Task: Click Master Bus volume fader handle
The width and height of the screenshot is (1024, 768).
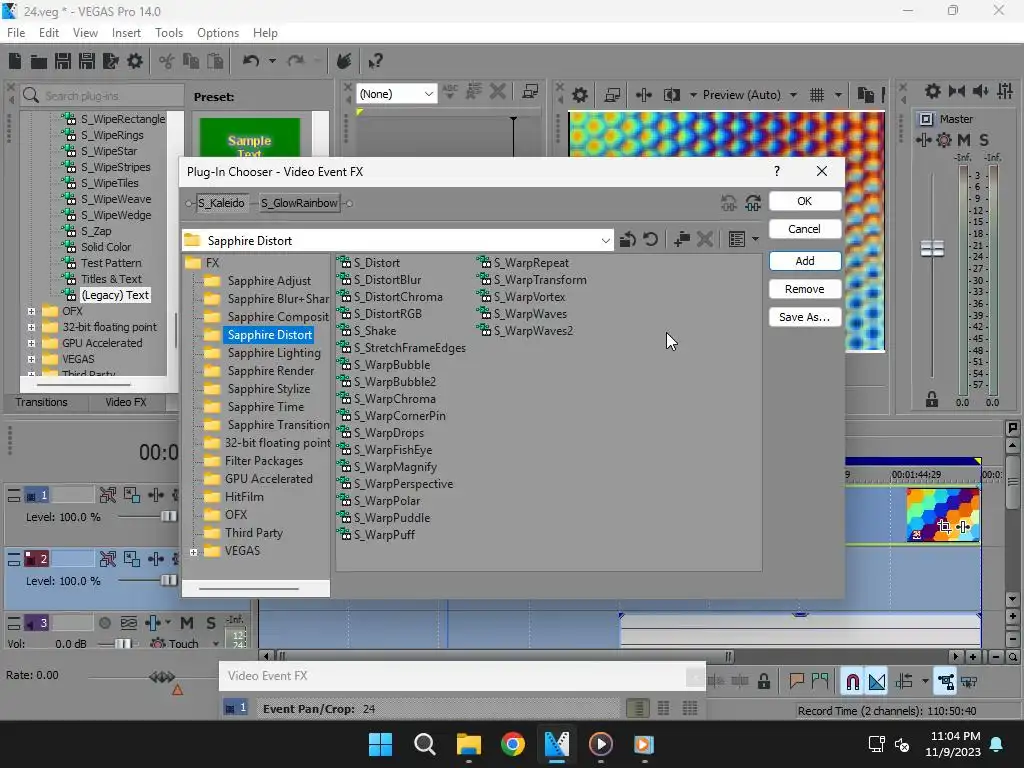Action: (932, 248)
